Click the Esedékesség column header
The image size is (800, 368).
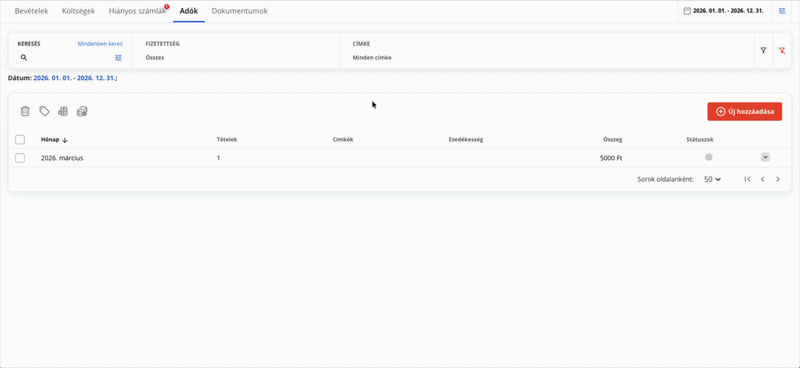click(x=466, y=139)
